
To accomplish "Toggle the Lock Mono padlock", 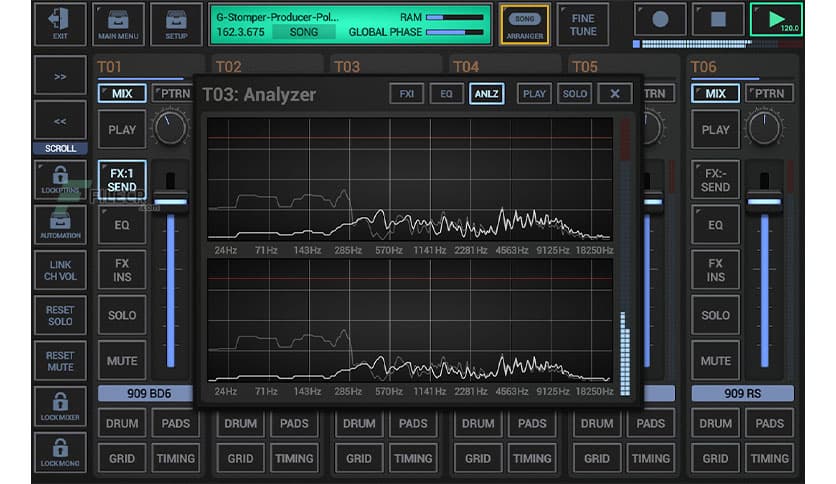I will (x=59, y=452).
